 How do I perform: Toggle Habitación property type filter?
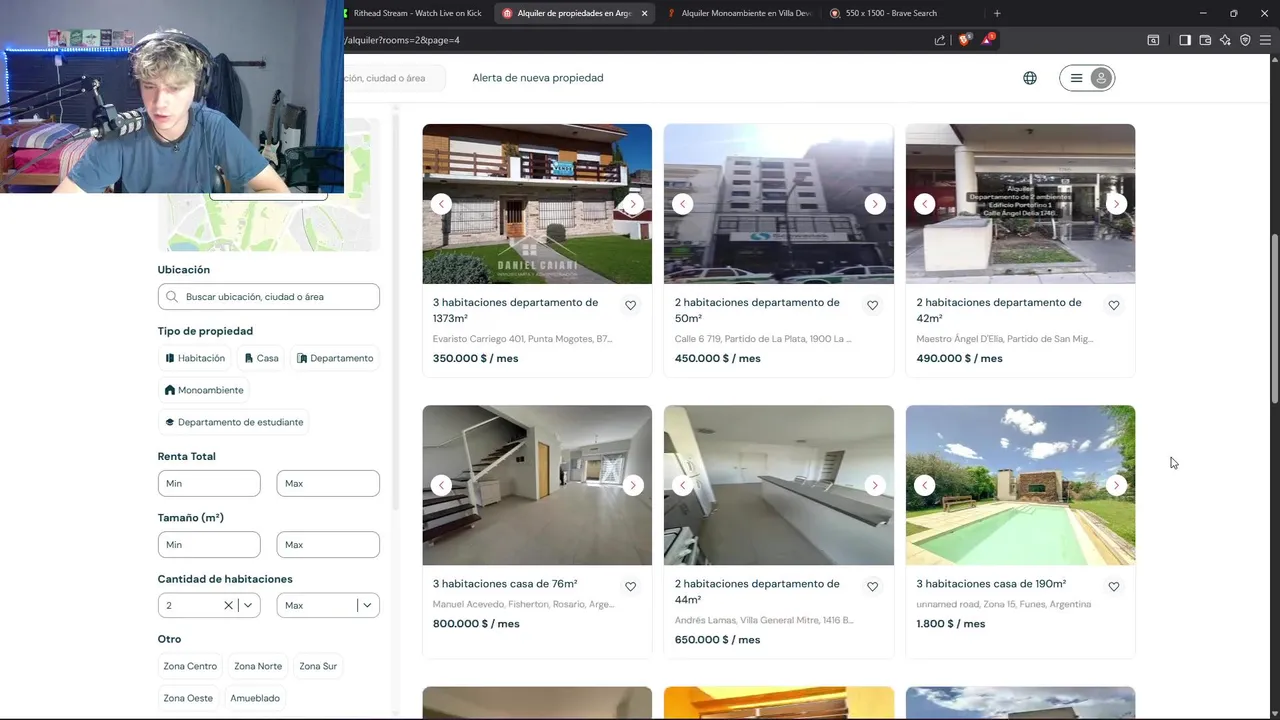(x=195, y=358)
